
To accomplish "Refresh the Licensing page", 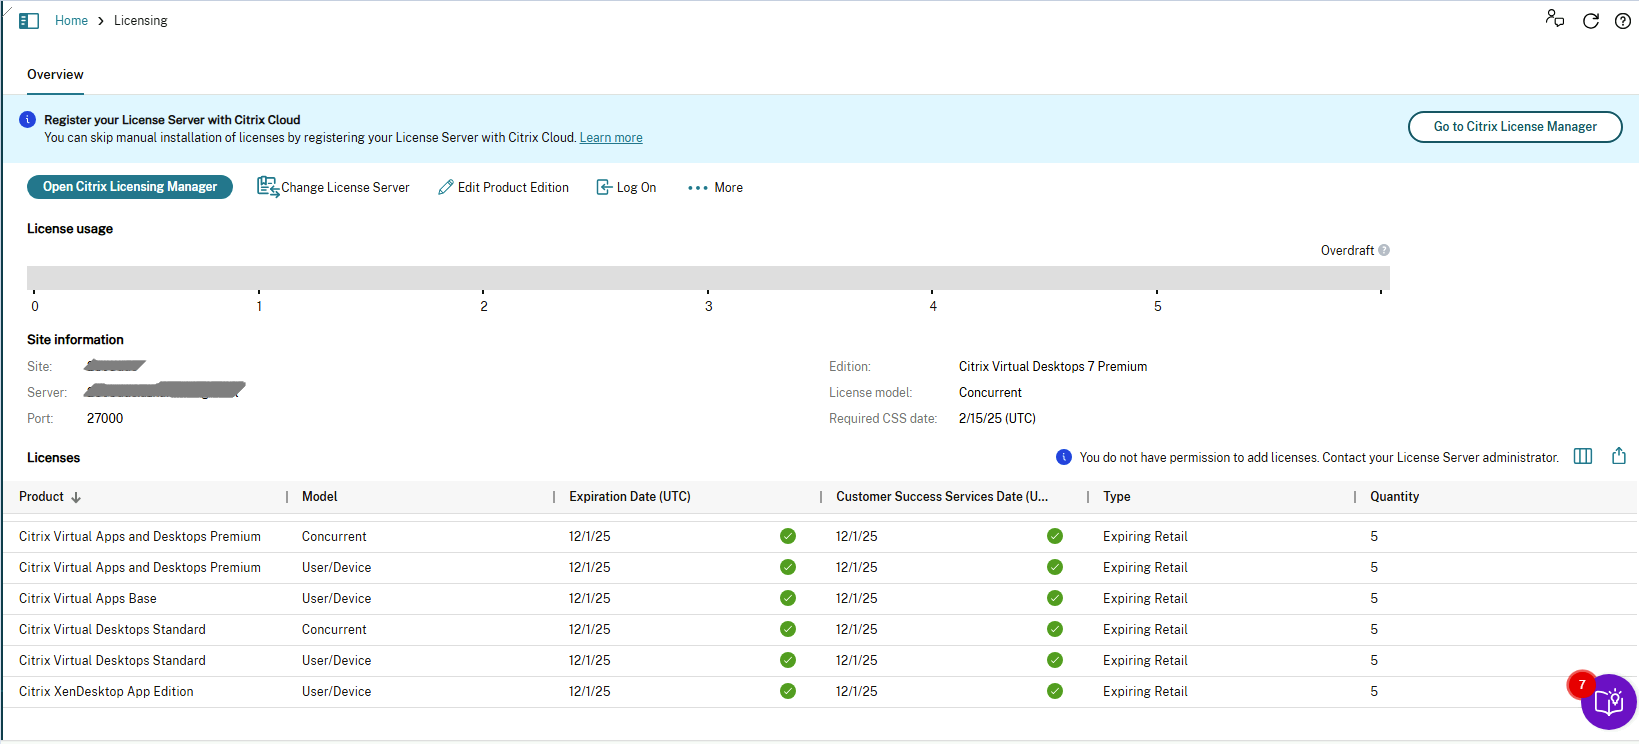I will tap(1590, 21).
